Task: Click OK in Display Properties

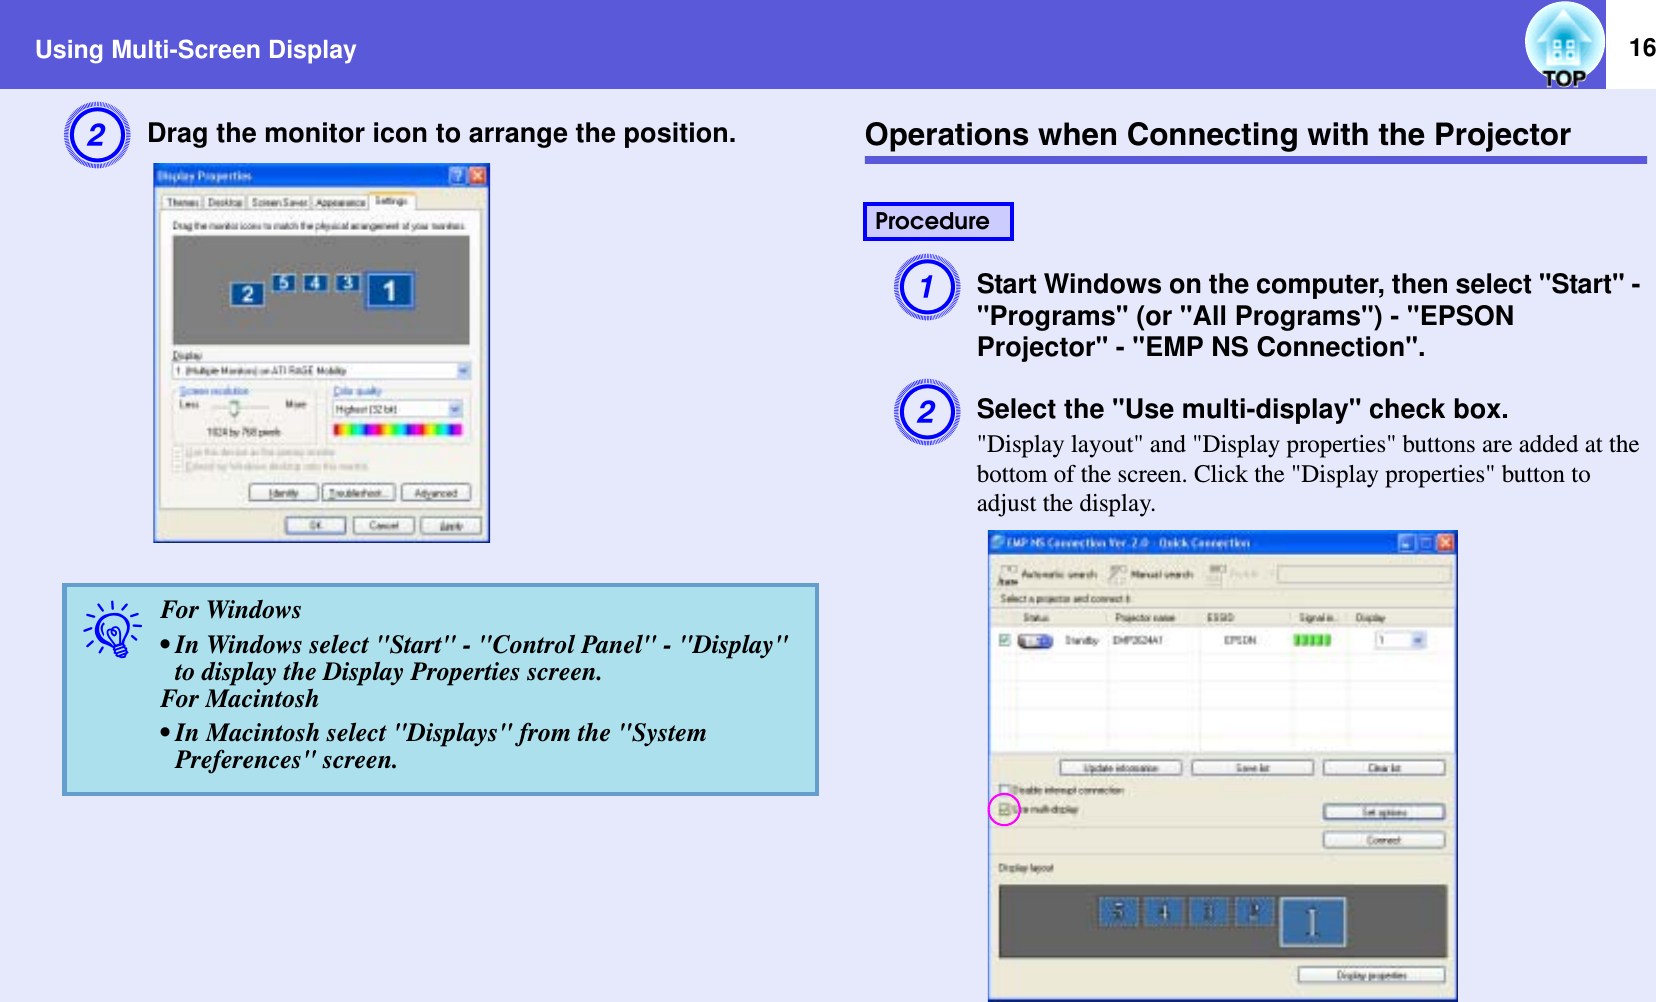Action: (x=315, y=526)
